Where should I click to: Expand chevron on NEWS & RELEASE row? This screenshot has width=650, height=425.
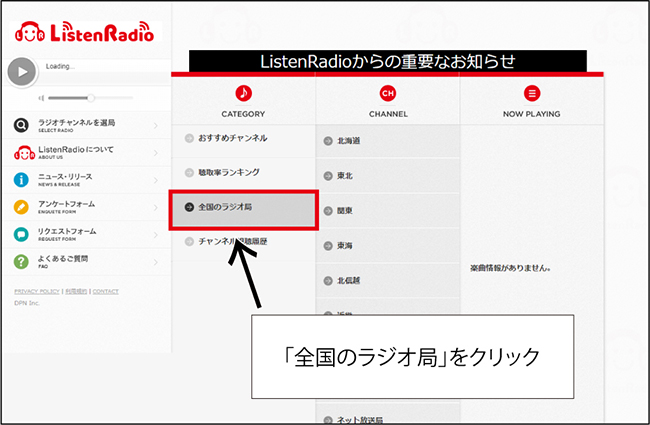(x=156, y=180)
